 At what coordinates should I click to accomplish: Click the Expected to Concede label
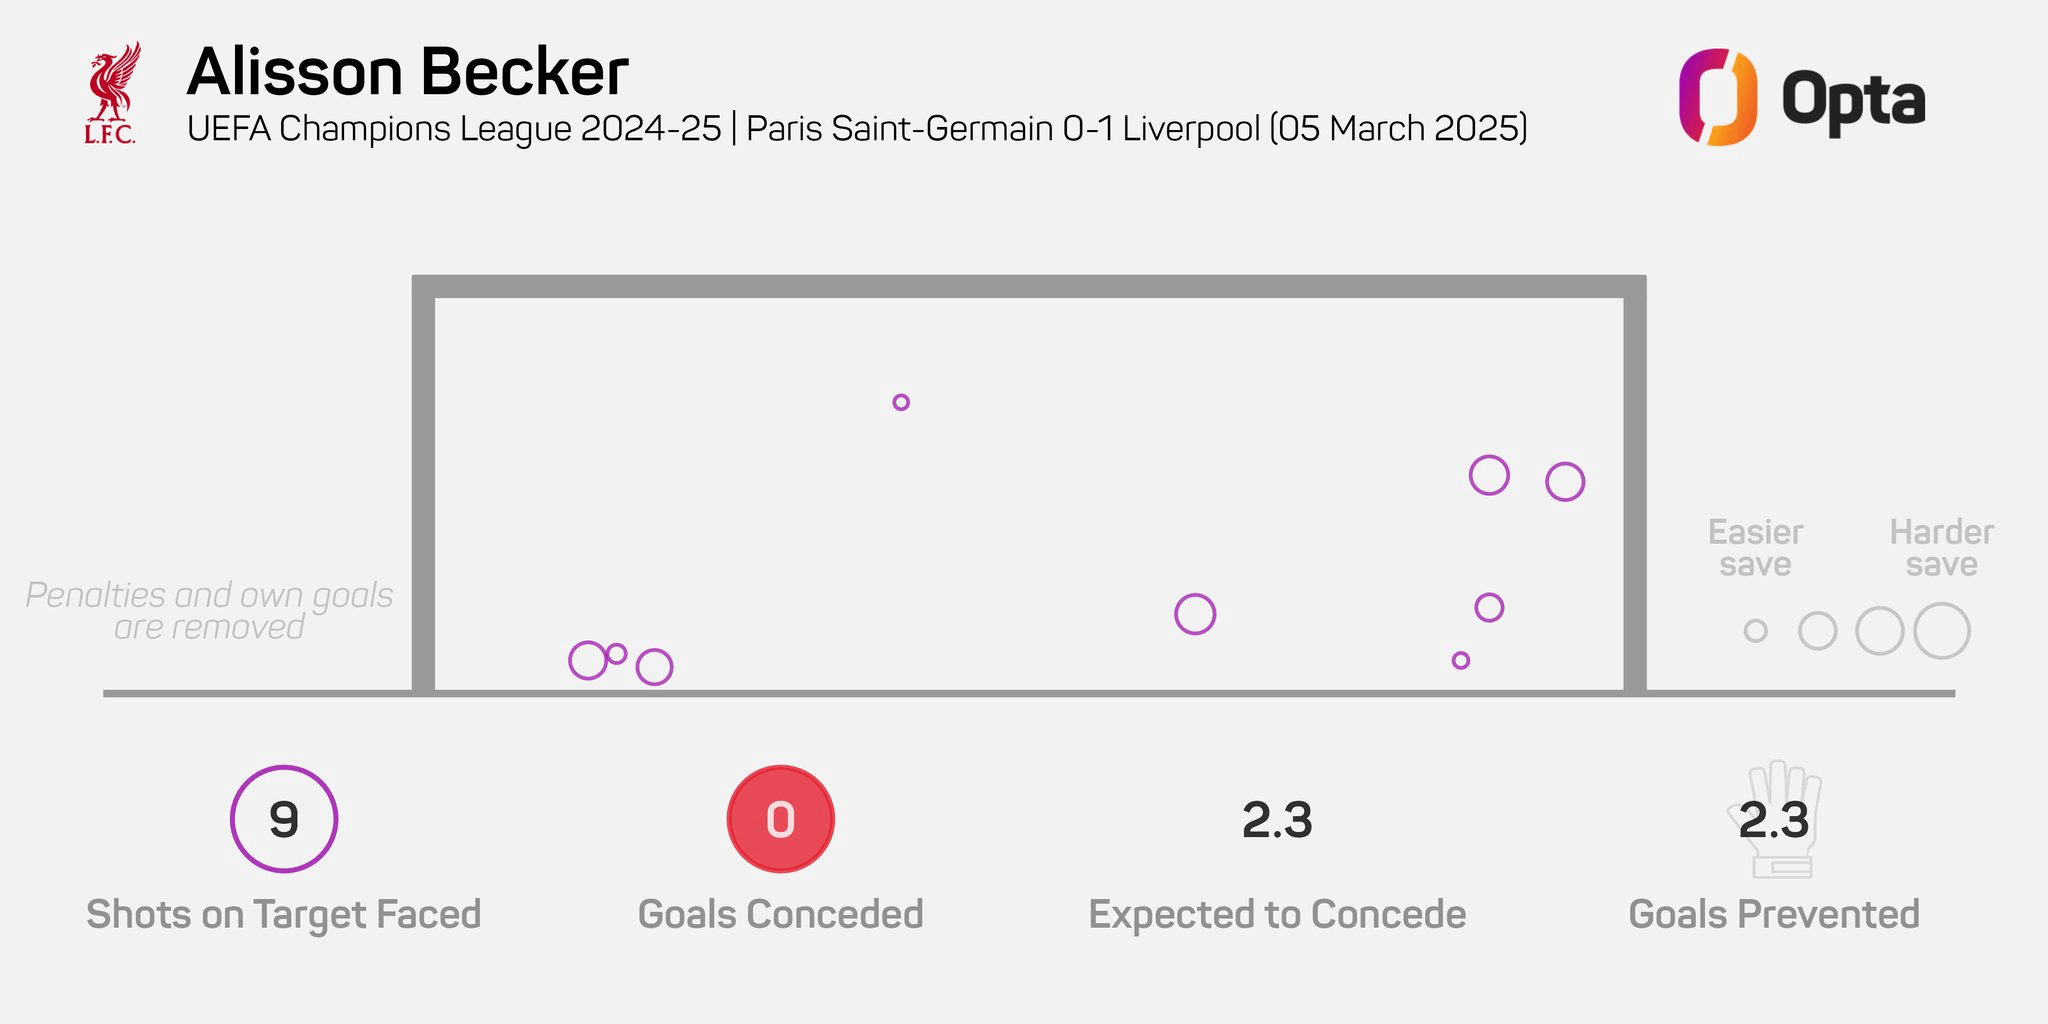(1277, 915)
